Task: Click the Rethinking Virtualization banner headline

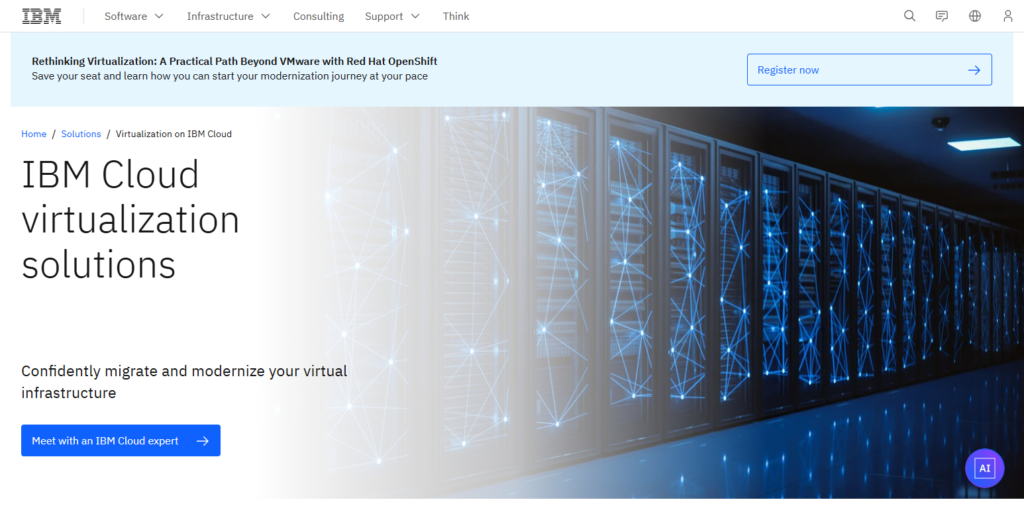Action: pyautogui.click(x=234, y=61)
